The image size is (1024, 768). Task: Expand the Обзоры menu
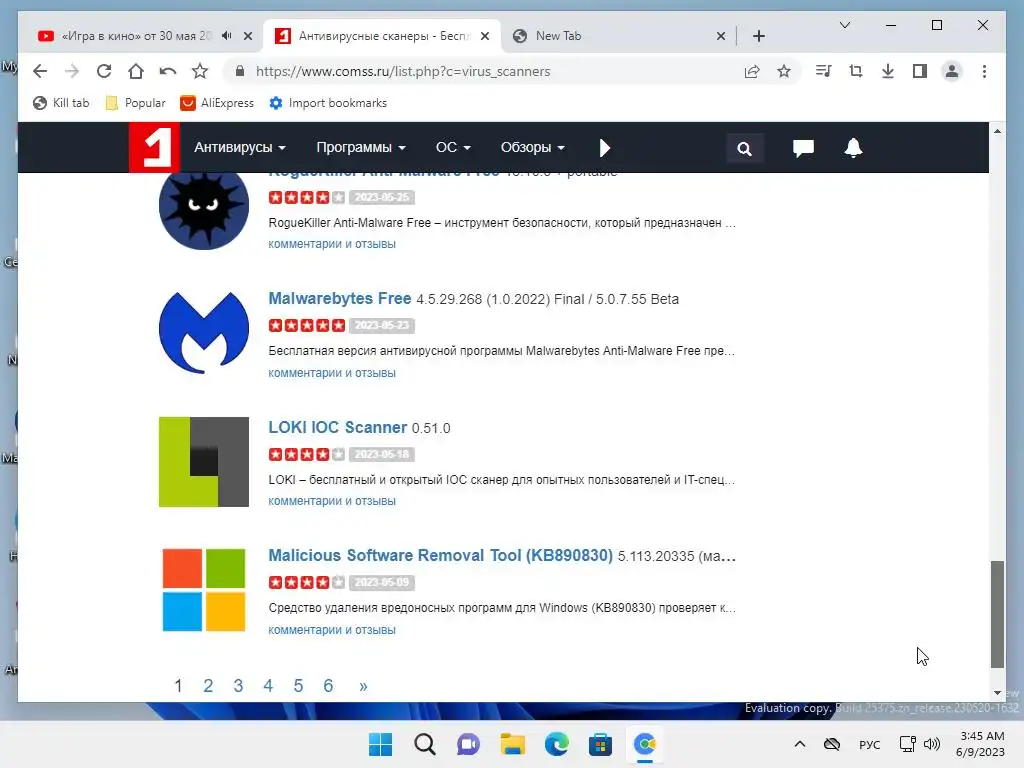point(532,148)
